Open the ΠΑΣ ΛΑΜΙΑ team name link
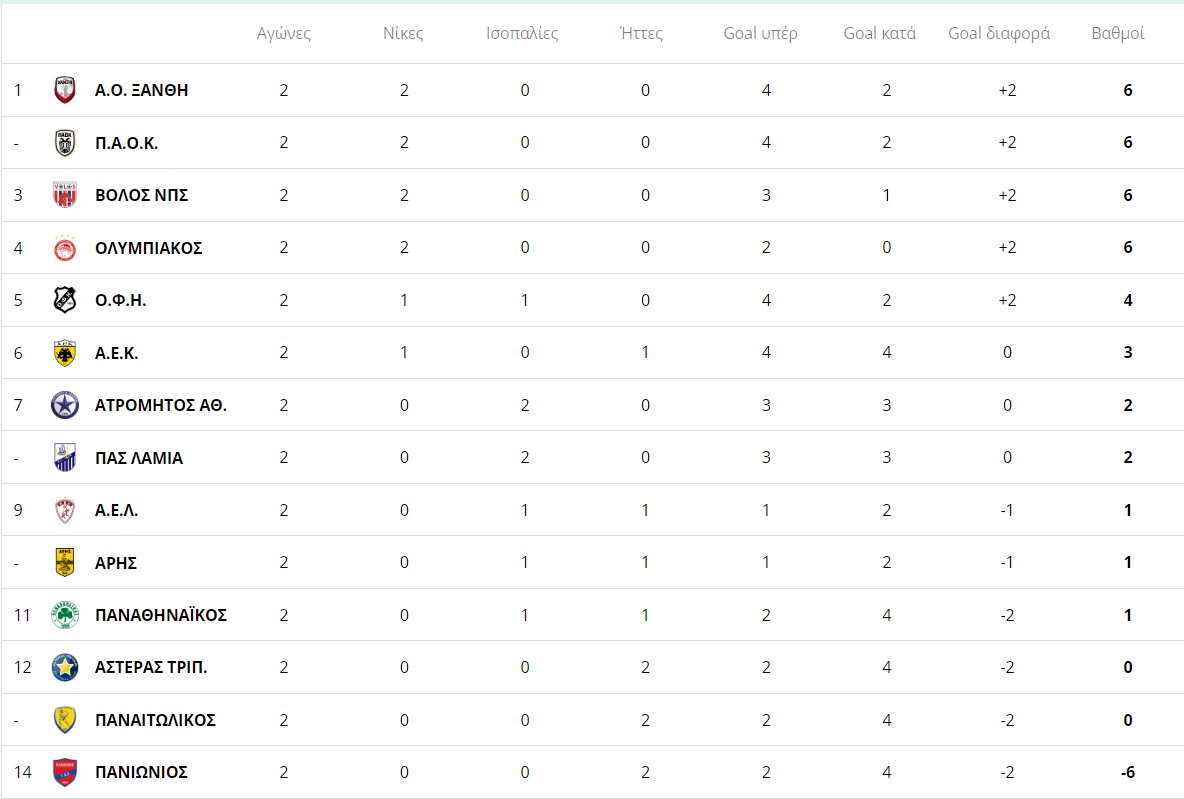 139,458
